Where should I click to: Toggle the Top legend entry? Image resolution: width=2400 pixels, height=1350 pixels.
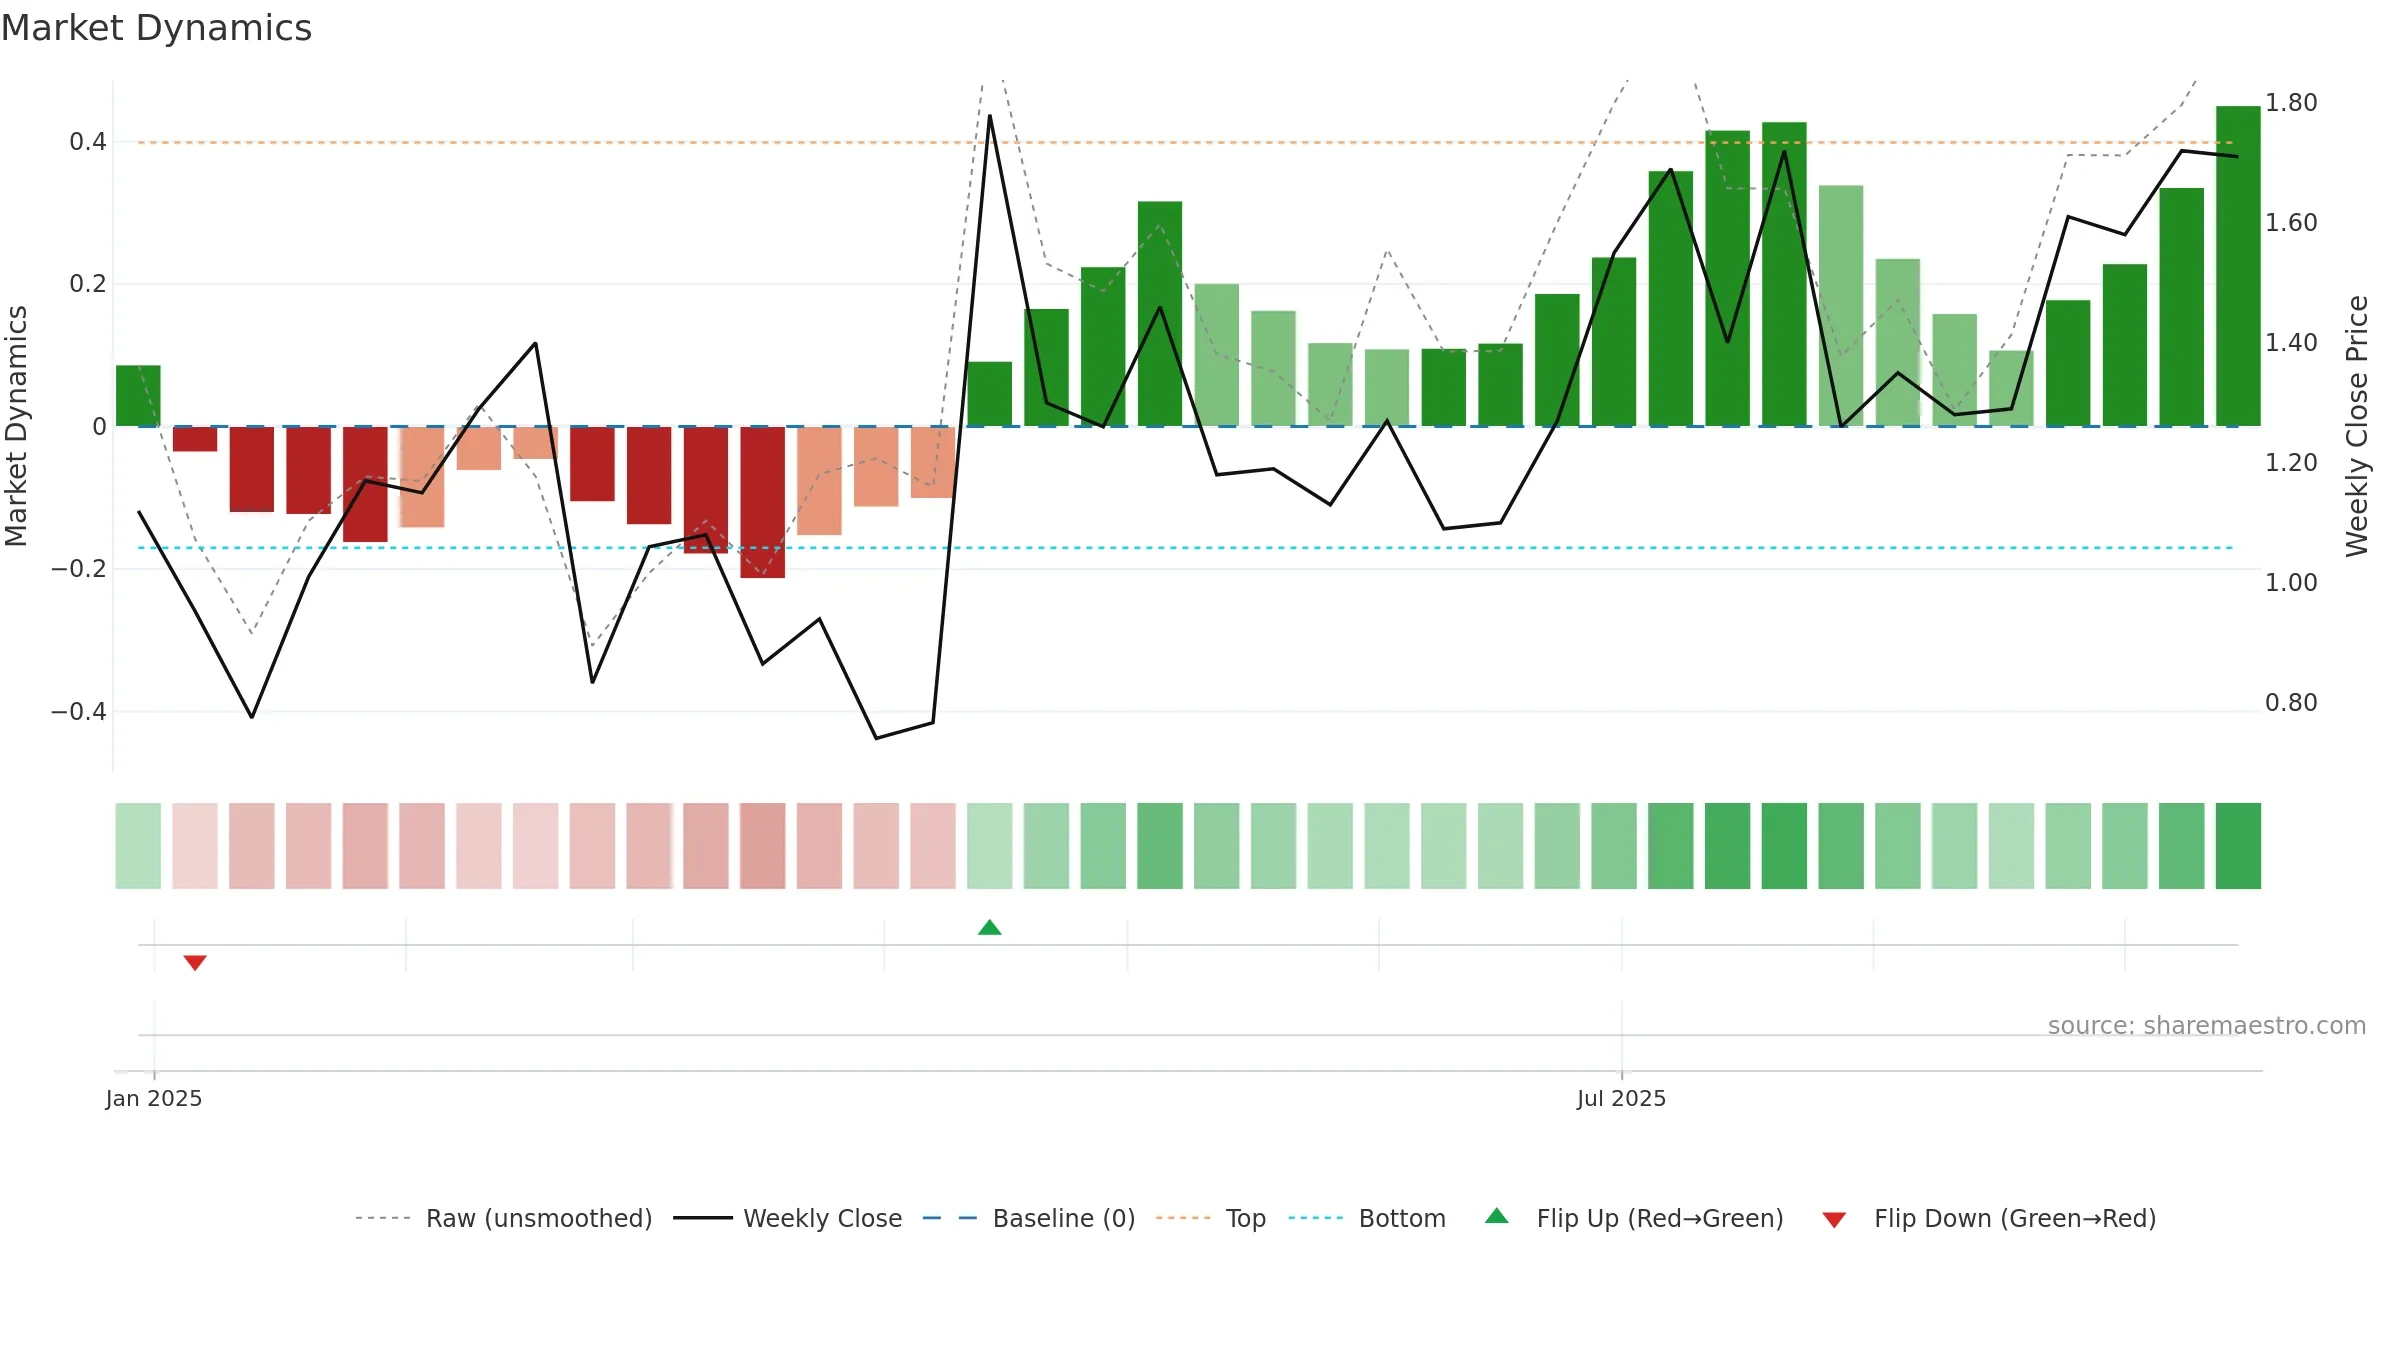[x=1211, y=1218]
